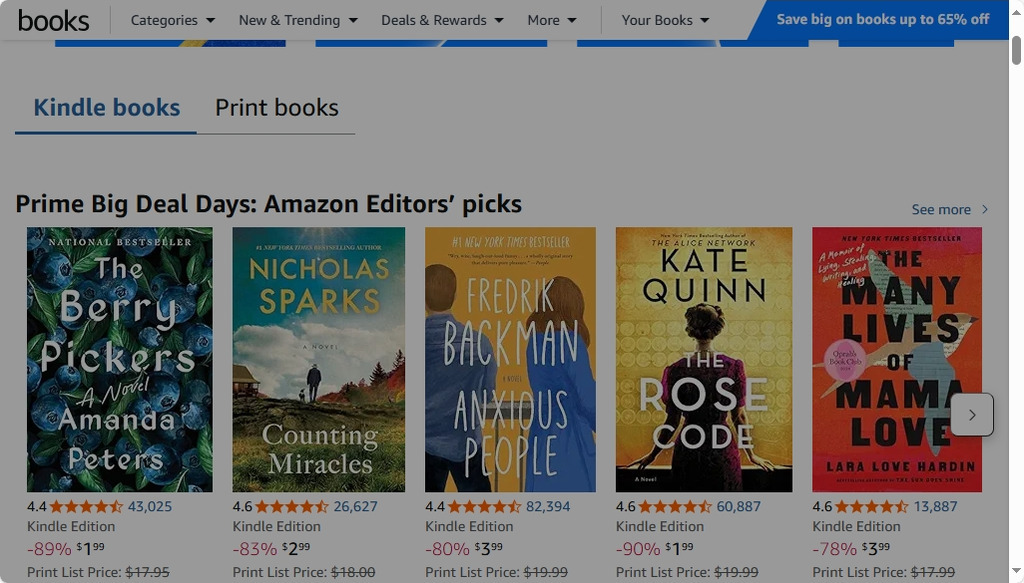
Task: Click the carousel next arrow button
Action: 971,414
